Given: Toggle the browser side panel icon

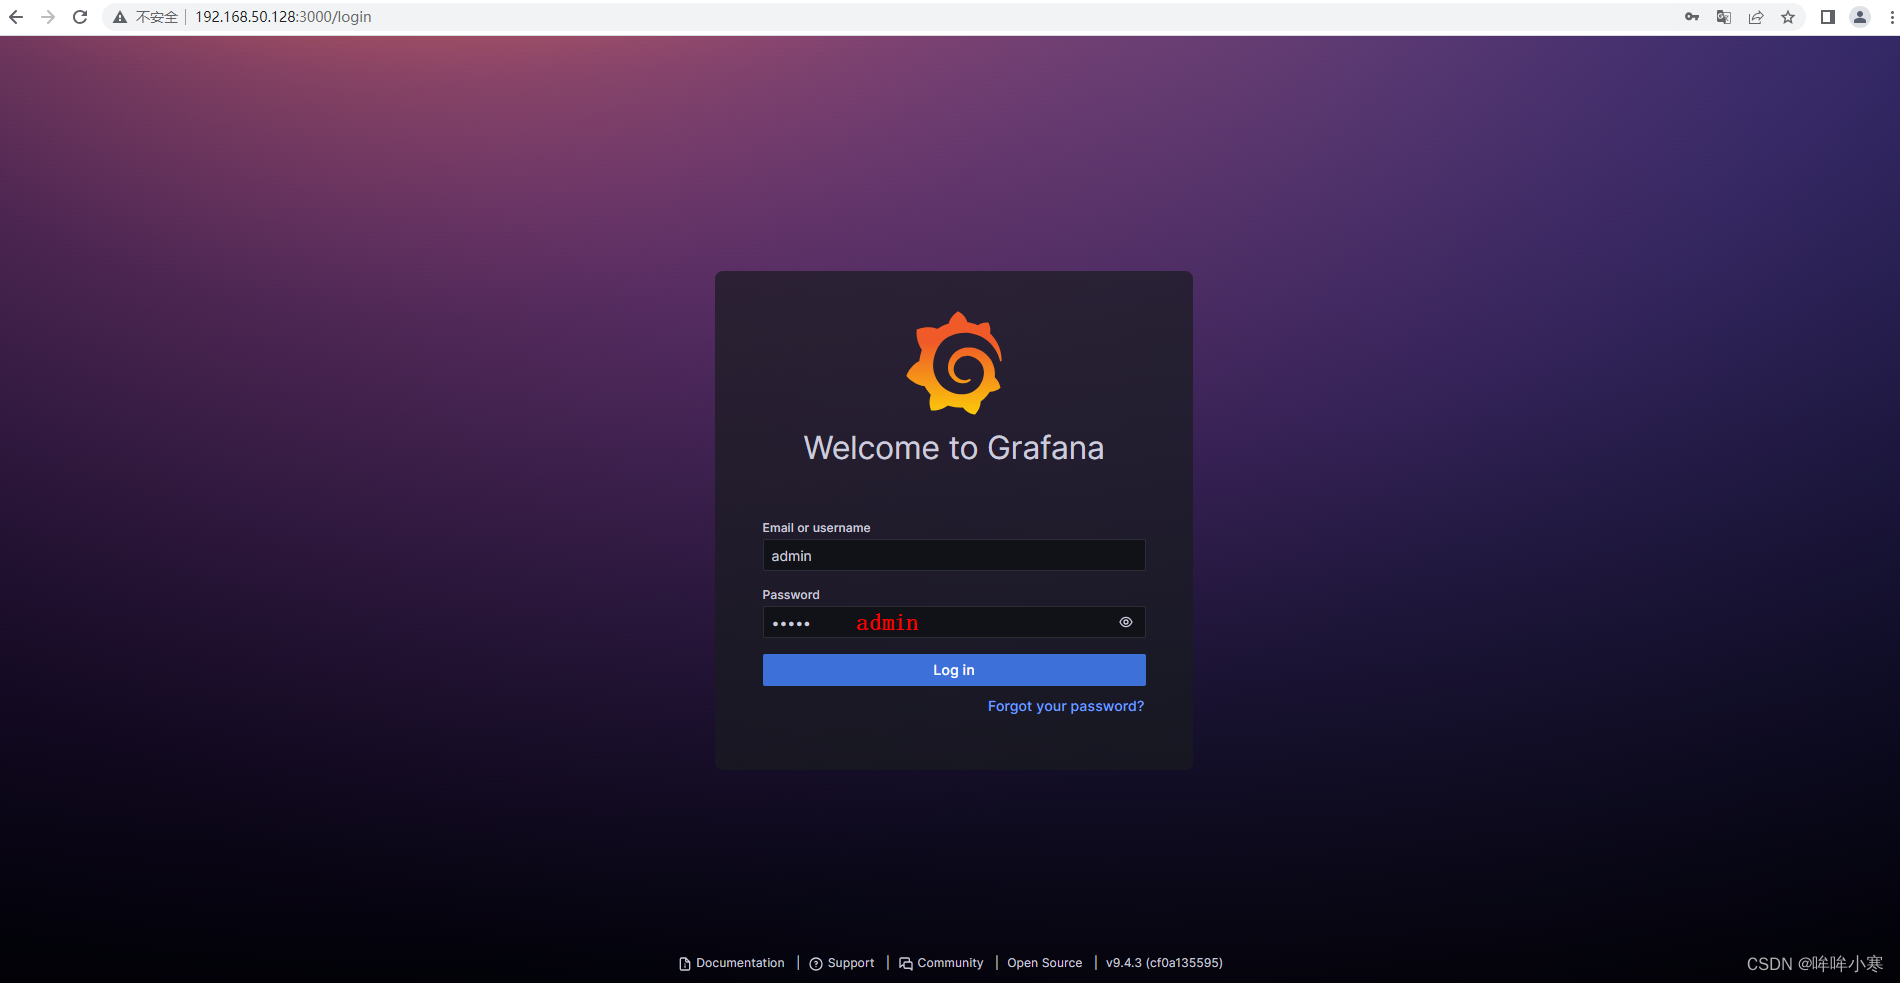Looking at the screenshot, I should click(1826, 17).
